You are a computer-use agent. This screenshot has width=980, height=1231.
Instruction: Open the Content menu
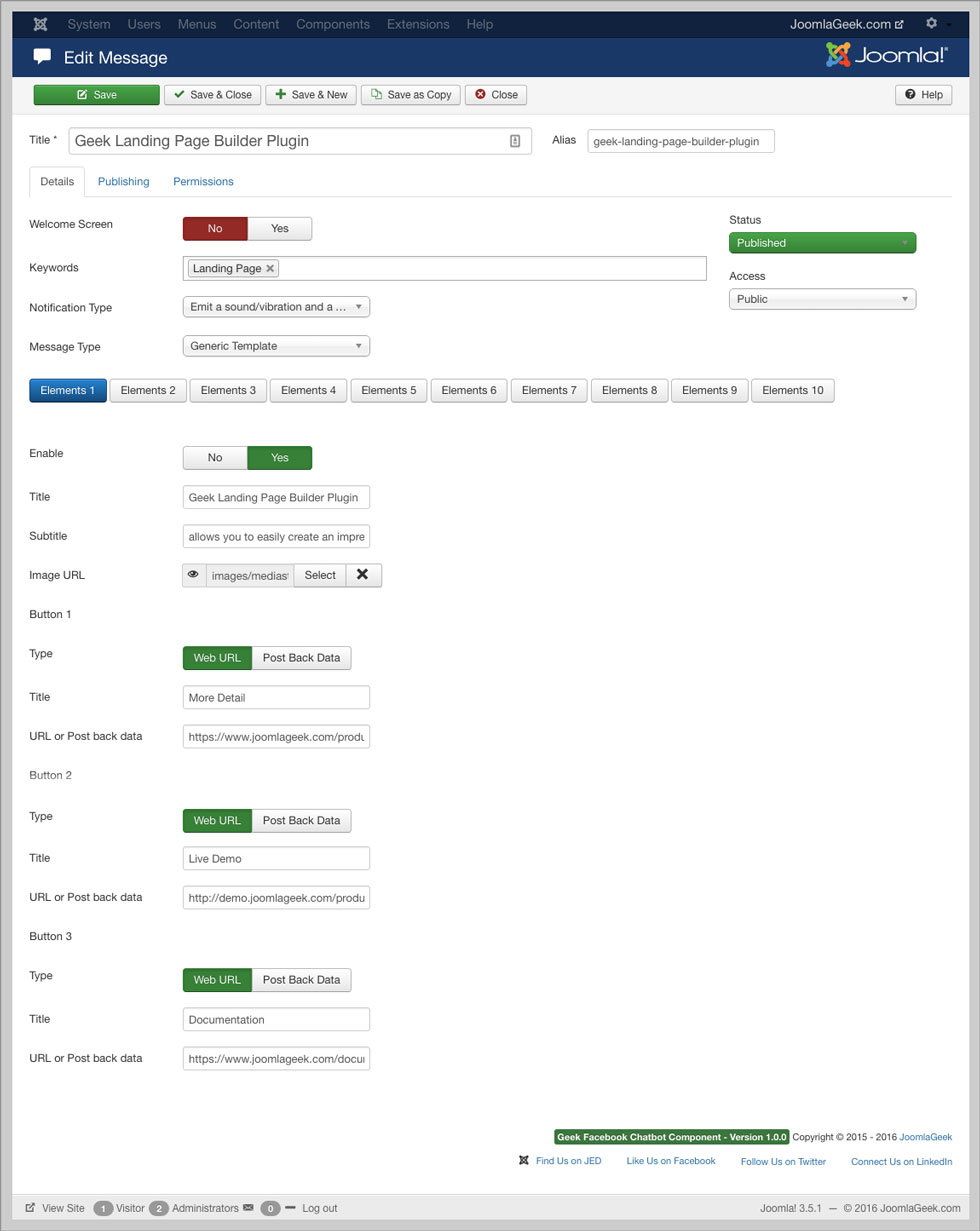pos(256,24)
